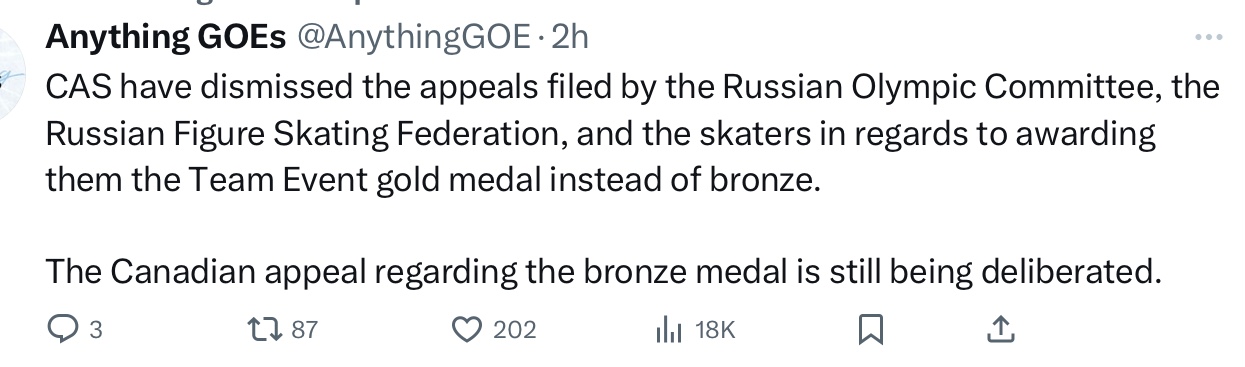Click the Russian Figure Skating Federation text line
This screenshot has height=367, width=1245.
[601, 133]
